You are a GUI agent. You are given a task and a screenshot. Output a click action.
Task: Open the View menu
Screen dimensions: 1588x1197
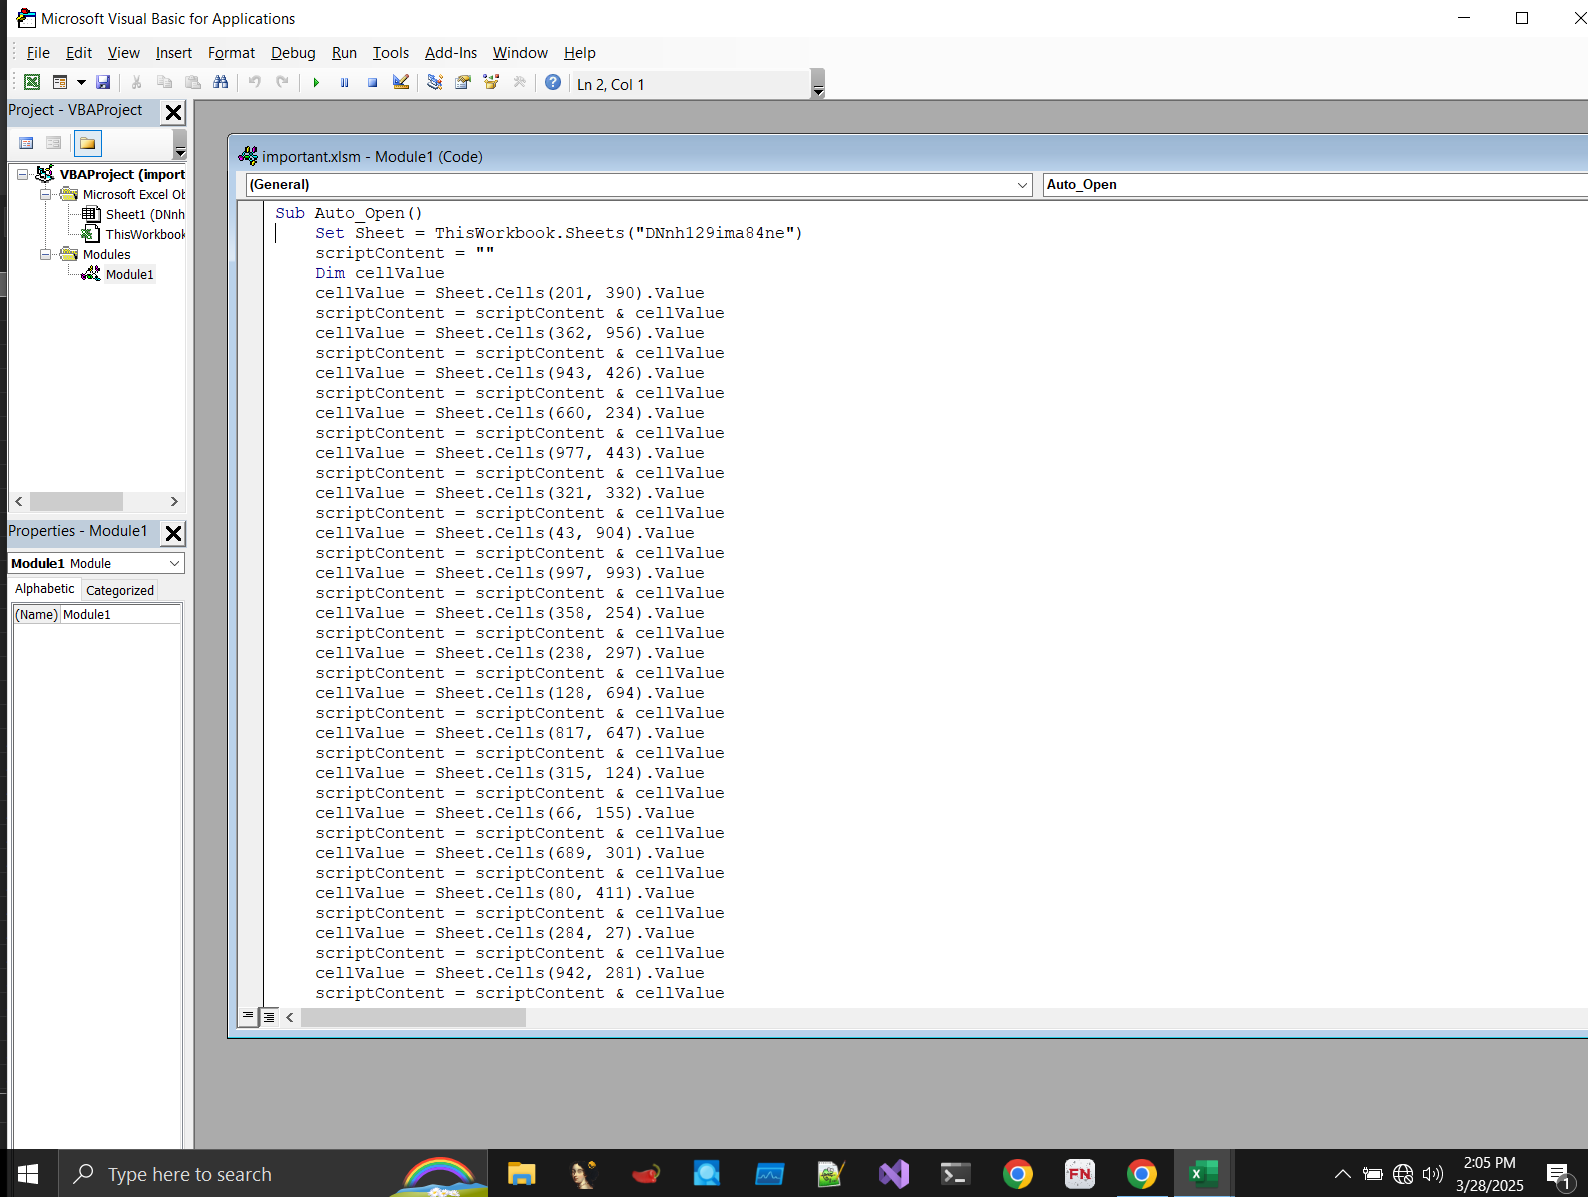(x=124, y=53)
